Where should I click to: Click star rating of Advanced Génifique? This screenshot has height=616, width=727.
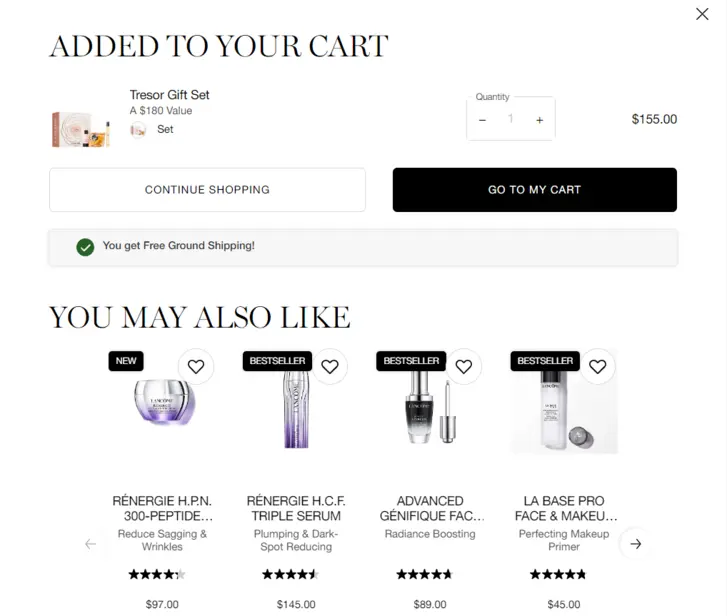424,574
